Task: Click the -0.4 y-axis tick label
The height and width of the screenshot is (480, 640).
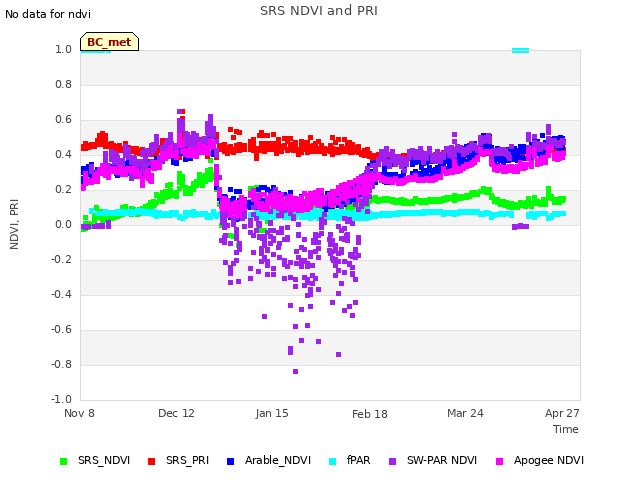Action: pos(61,294)
